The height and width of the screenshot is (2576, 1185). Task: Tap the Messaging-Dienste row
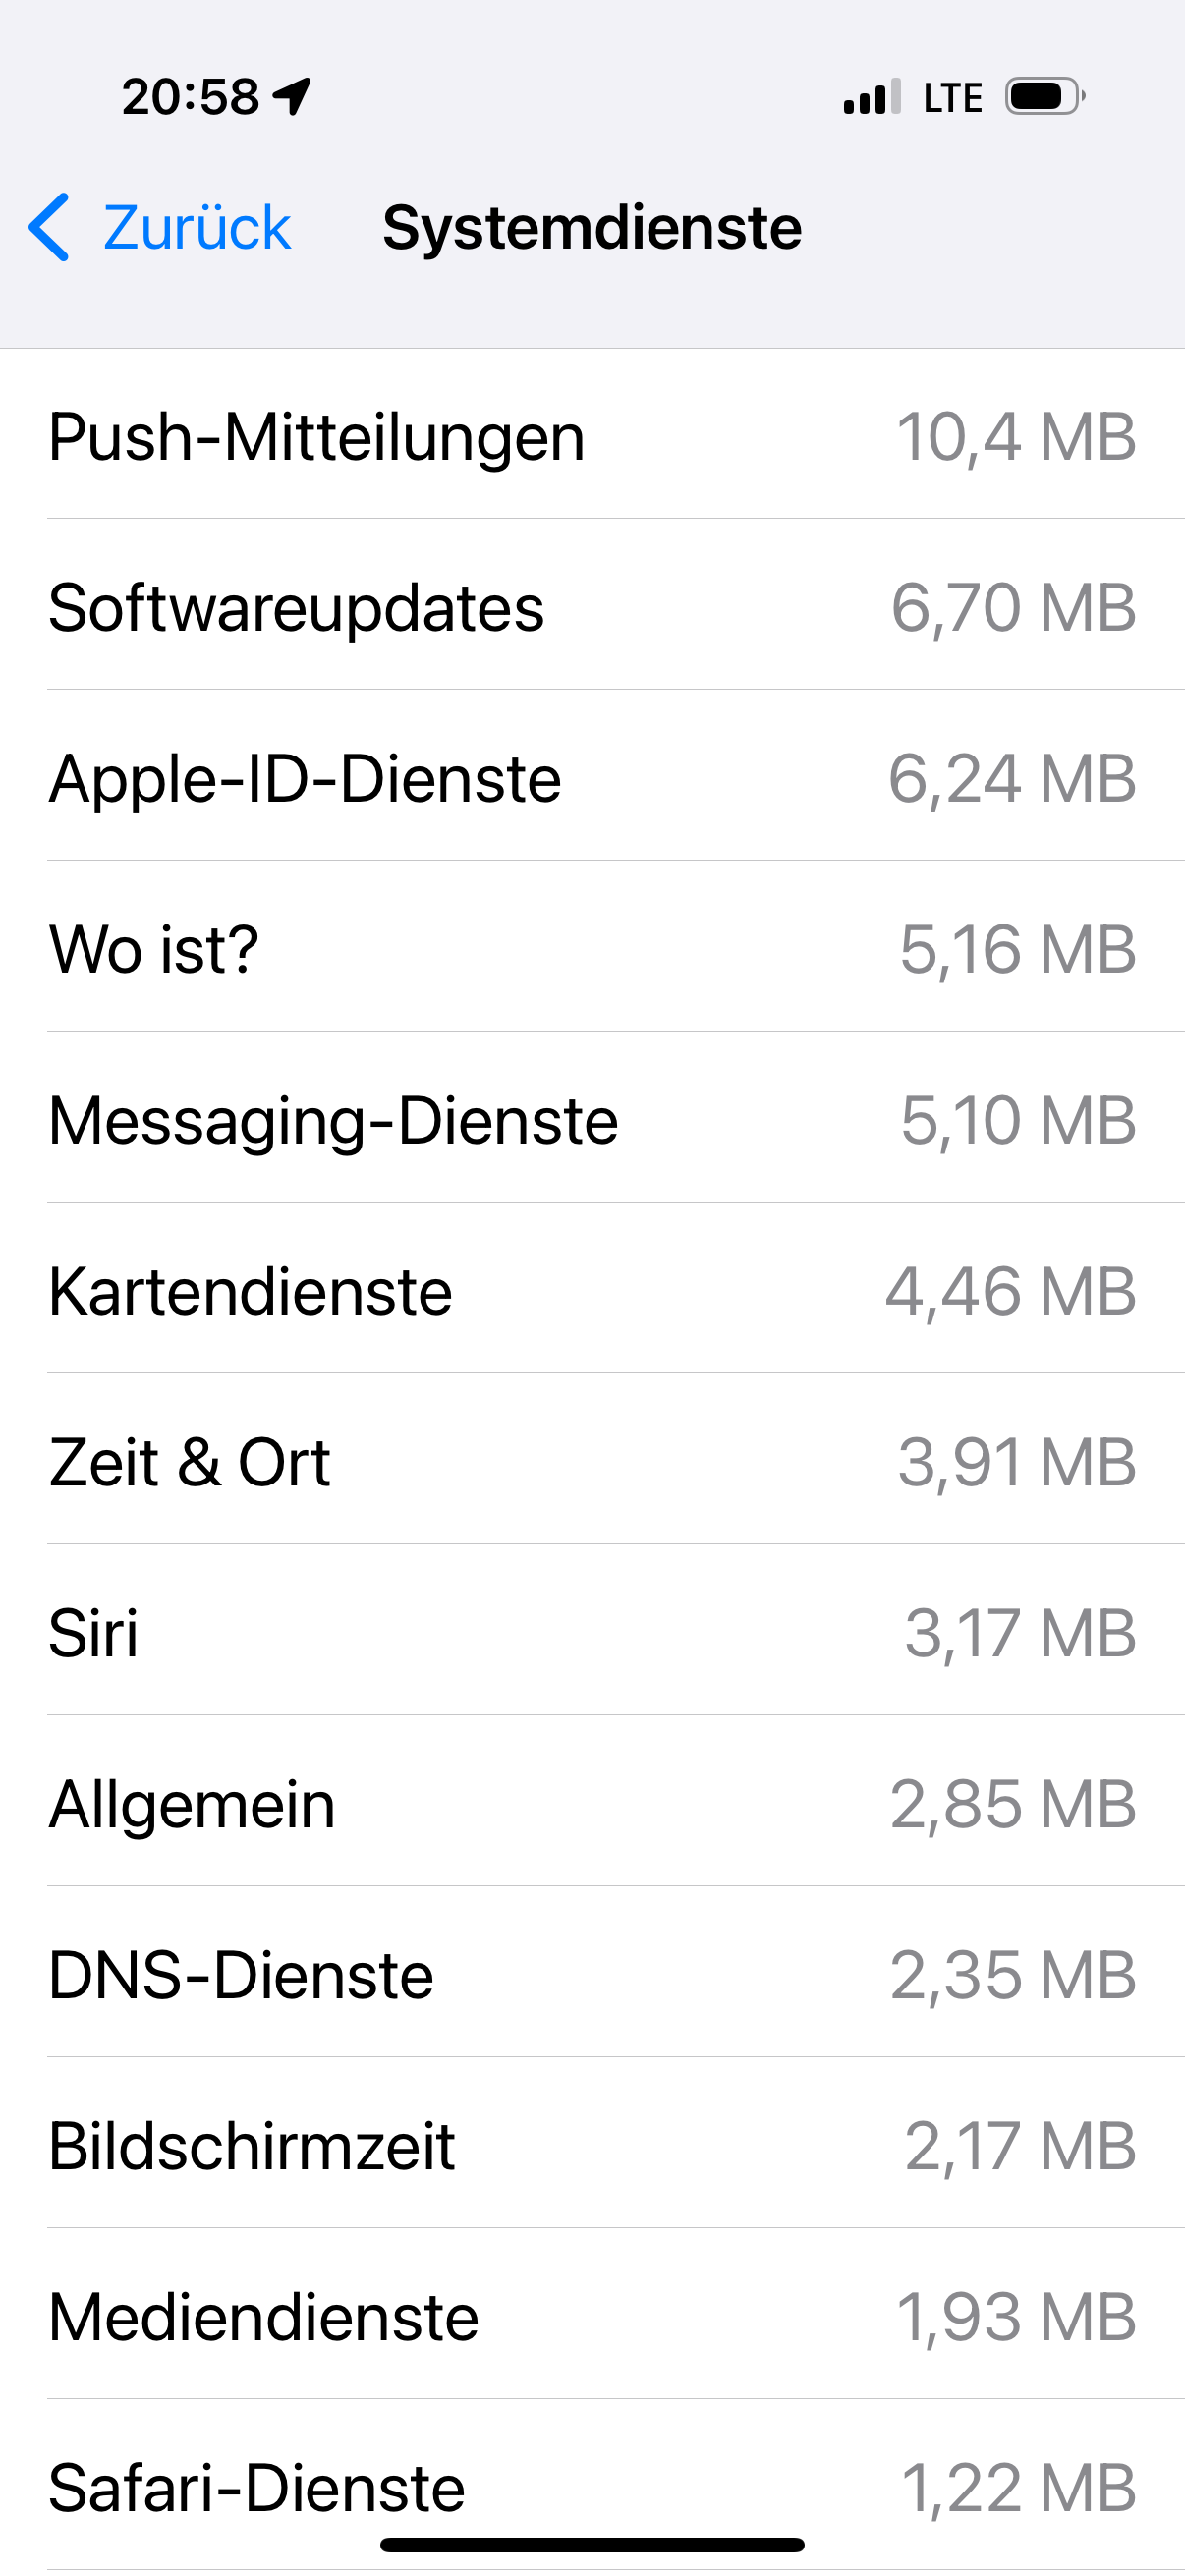[x=592, y=1120]
